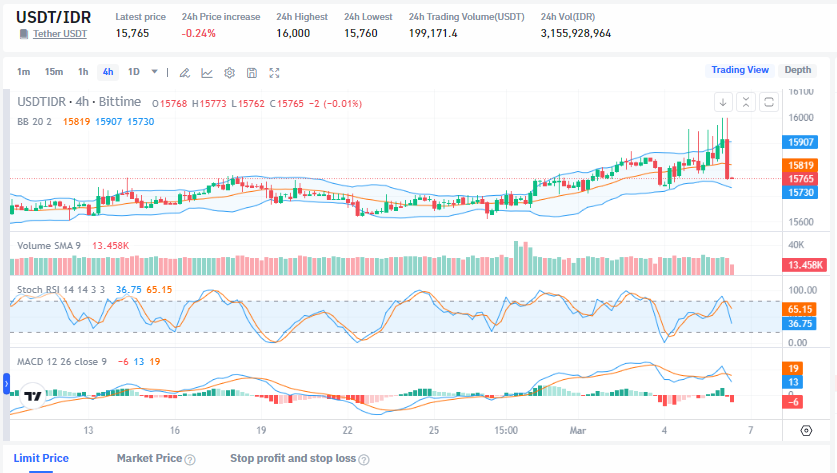Switch to Market Price tab
Viewport: 837px width, 473px height.
pyautogui.click(x=148, y=458)
